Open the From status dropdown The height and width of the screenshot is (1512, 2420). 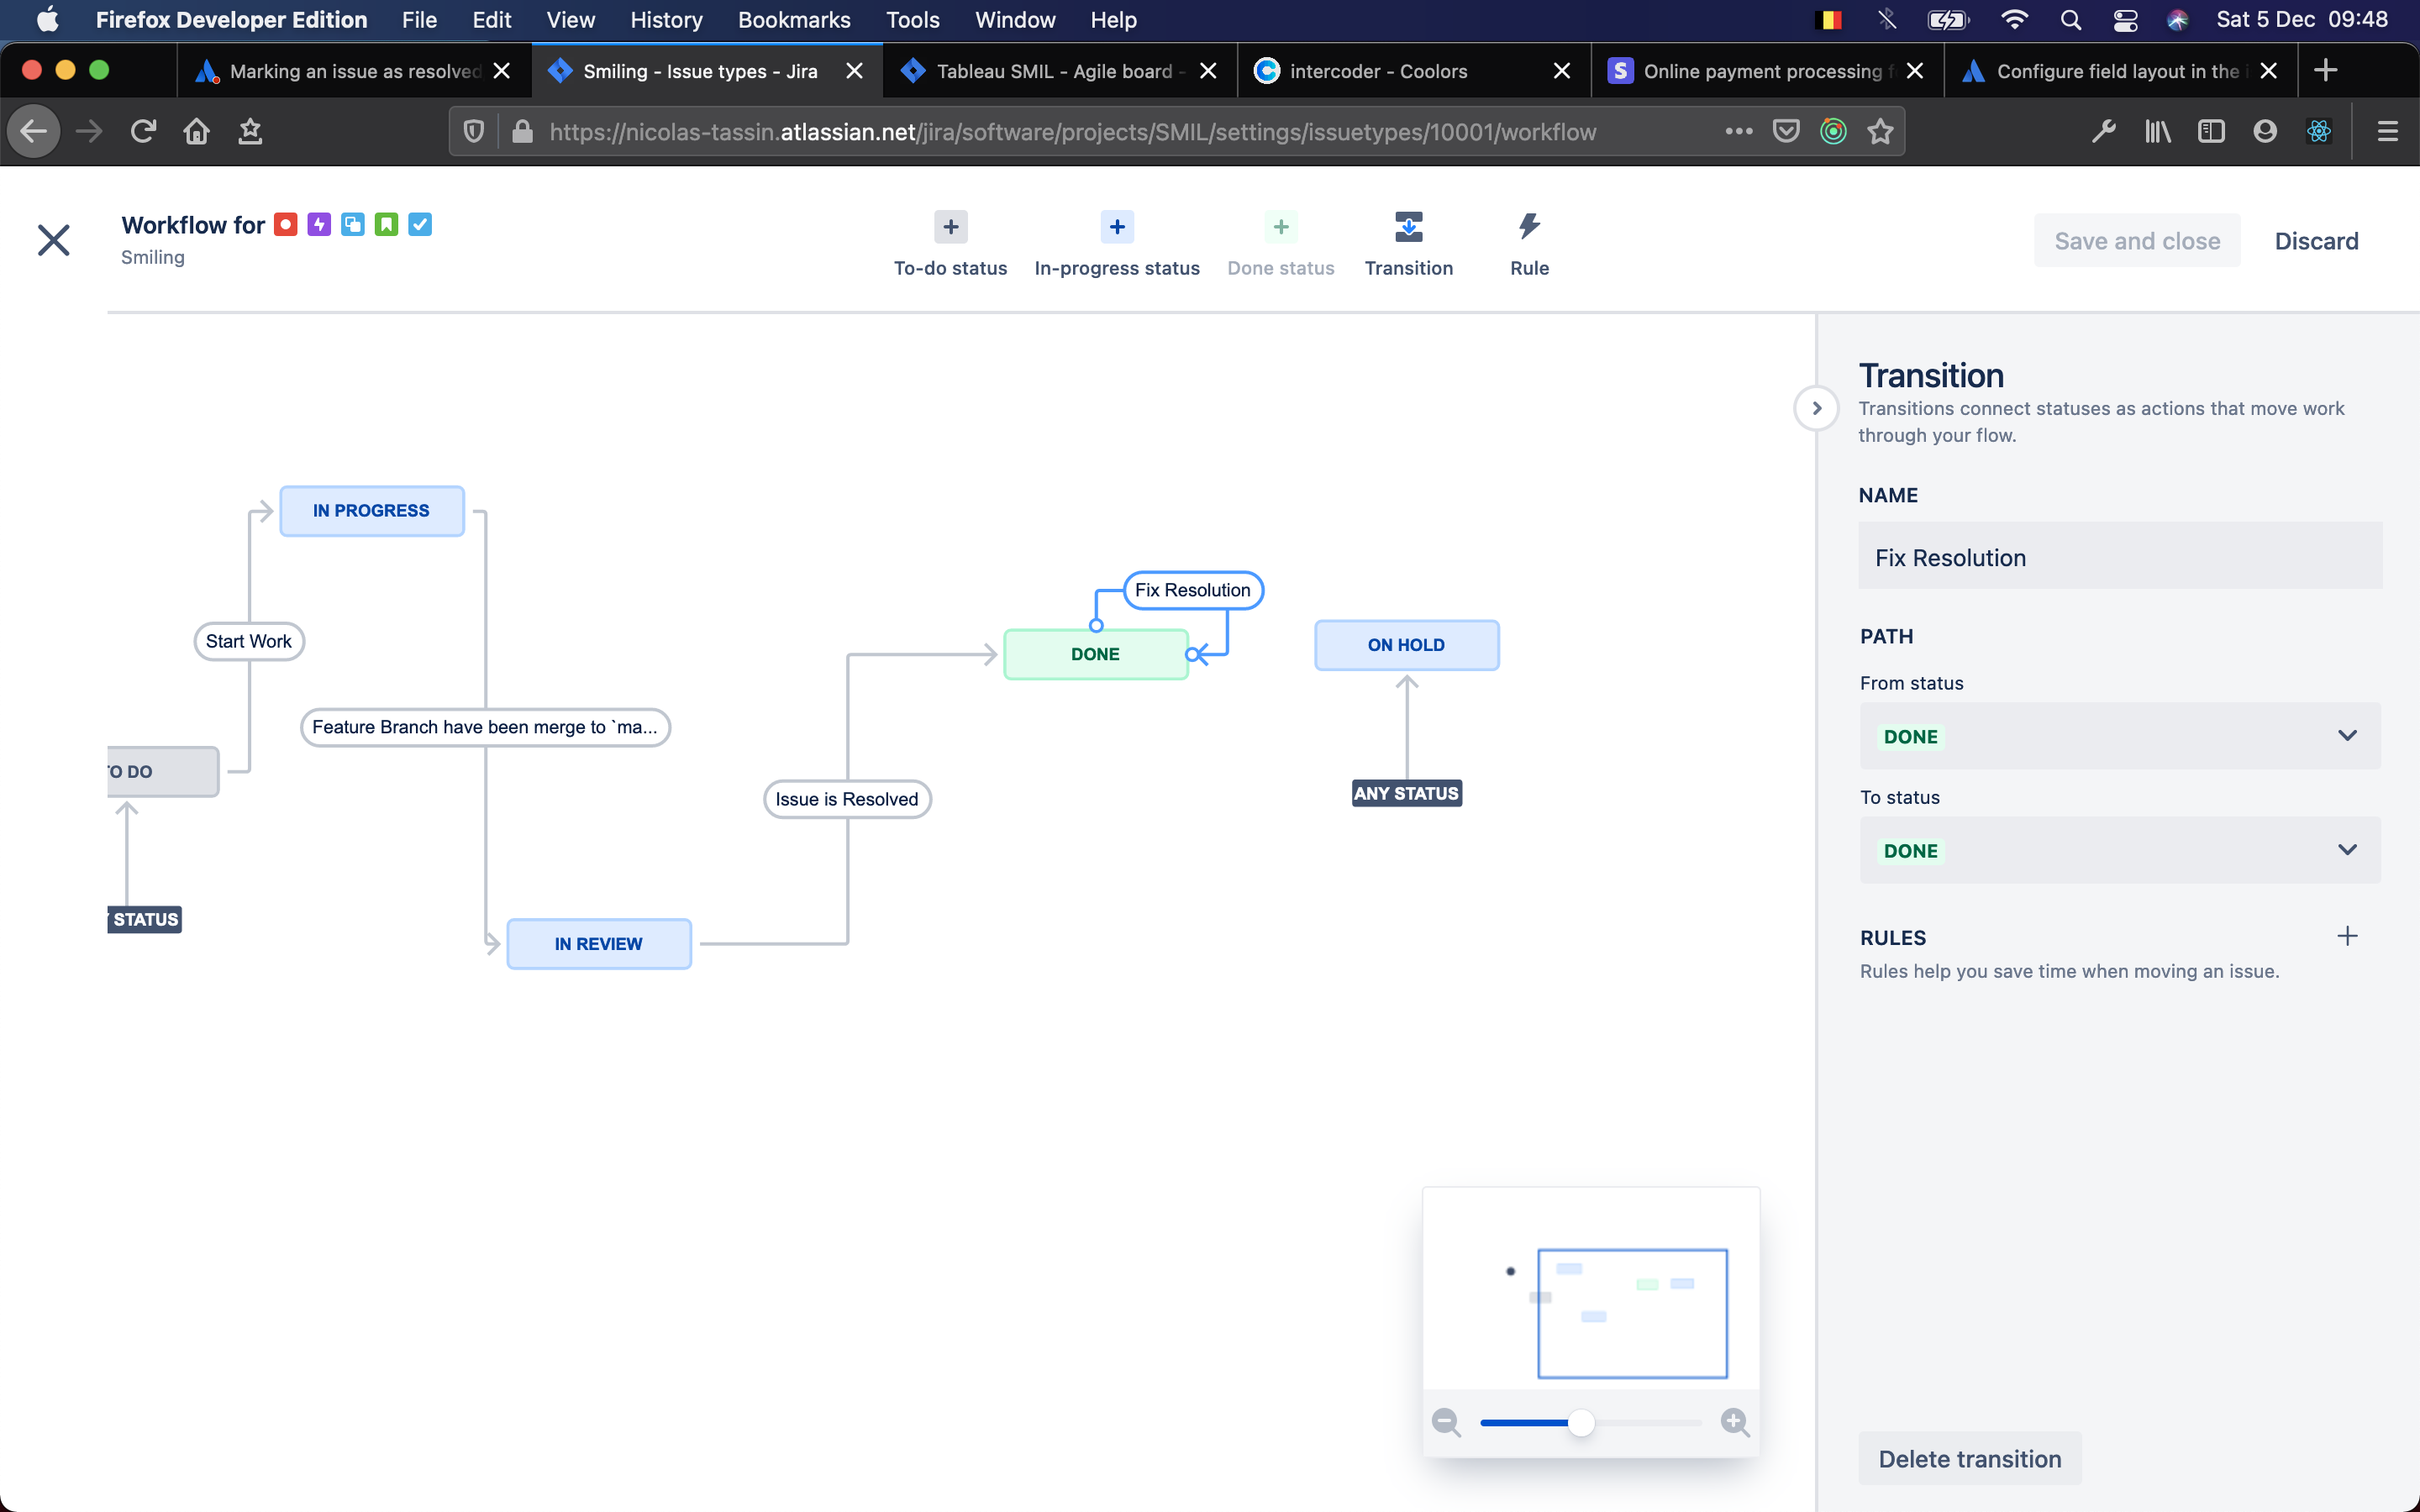(x=2119, y=736)
